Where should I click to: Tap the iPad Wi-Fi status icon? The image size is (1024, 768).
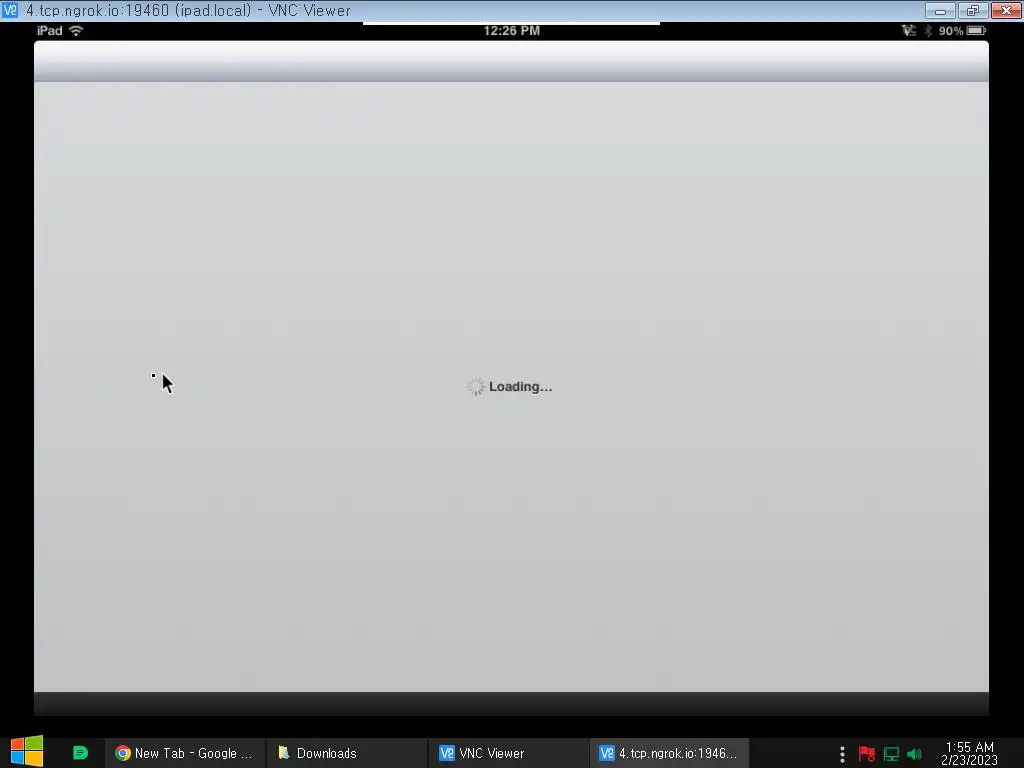pos(76,31)
